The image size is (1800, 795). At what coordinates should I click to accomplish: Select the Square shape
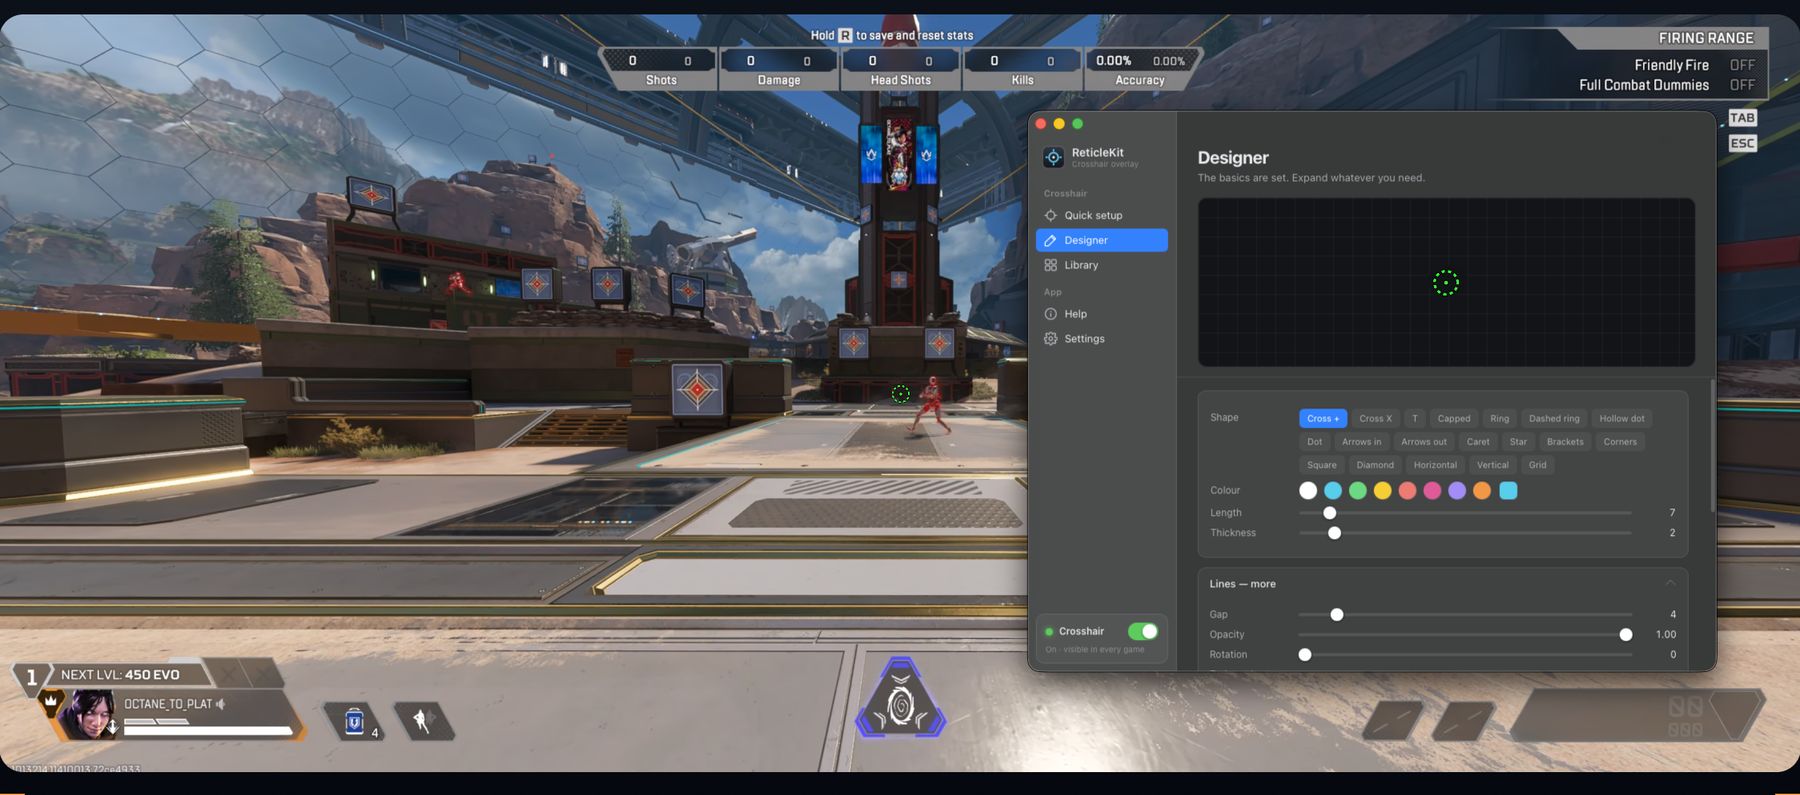point(1321,465)
